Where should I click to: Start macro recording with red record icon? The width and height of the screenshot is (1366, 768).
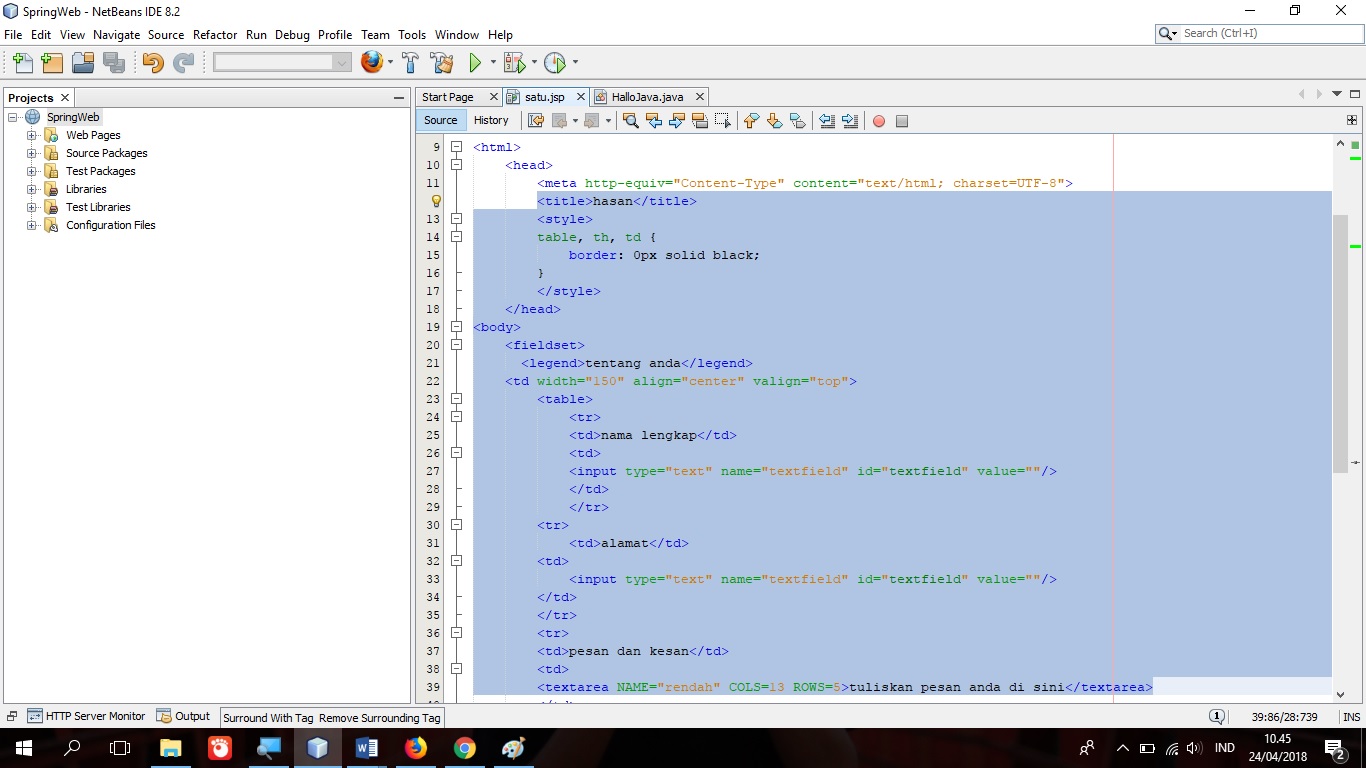(878, 120)
